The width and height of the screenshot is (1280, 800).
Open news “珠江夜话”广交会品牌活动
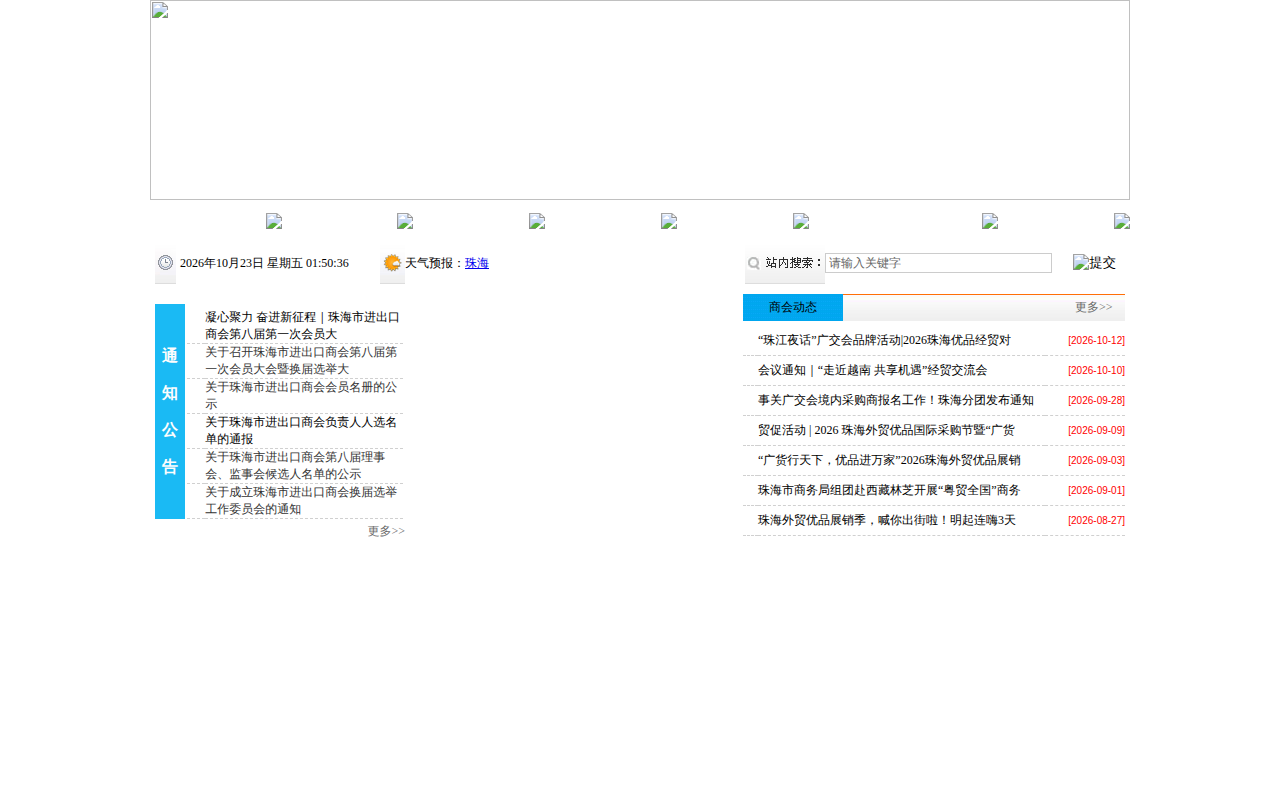885,341
